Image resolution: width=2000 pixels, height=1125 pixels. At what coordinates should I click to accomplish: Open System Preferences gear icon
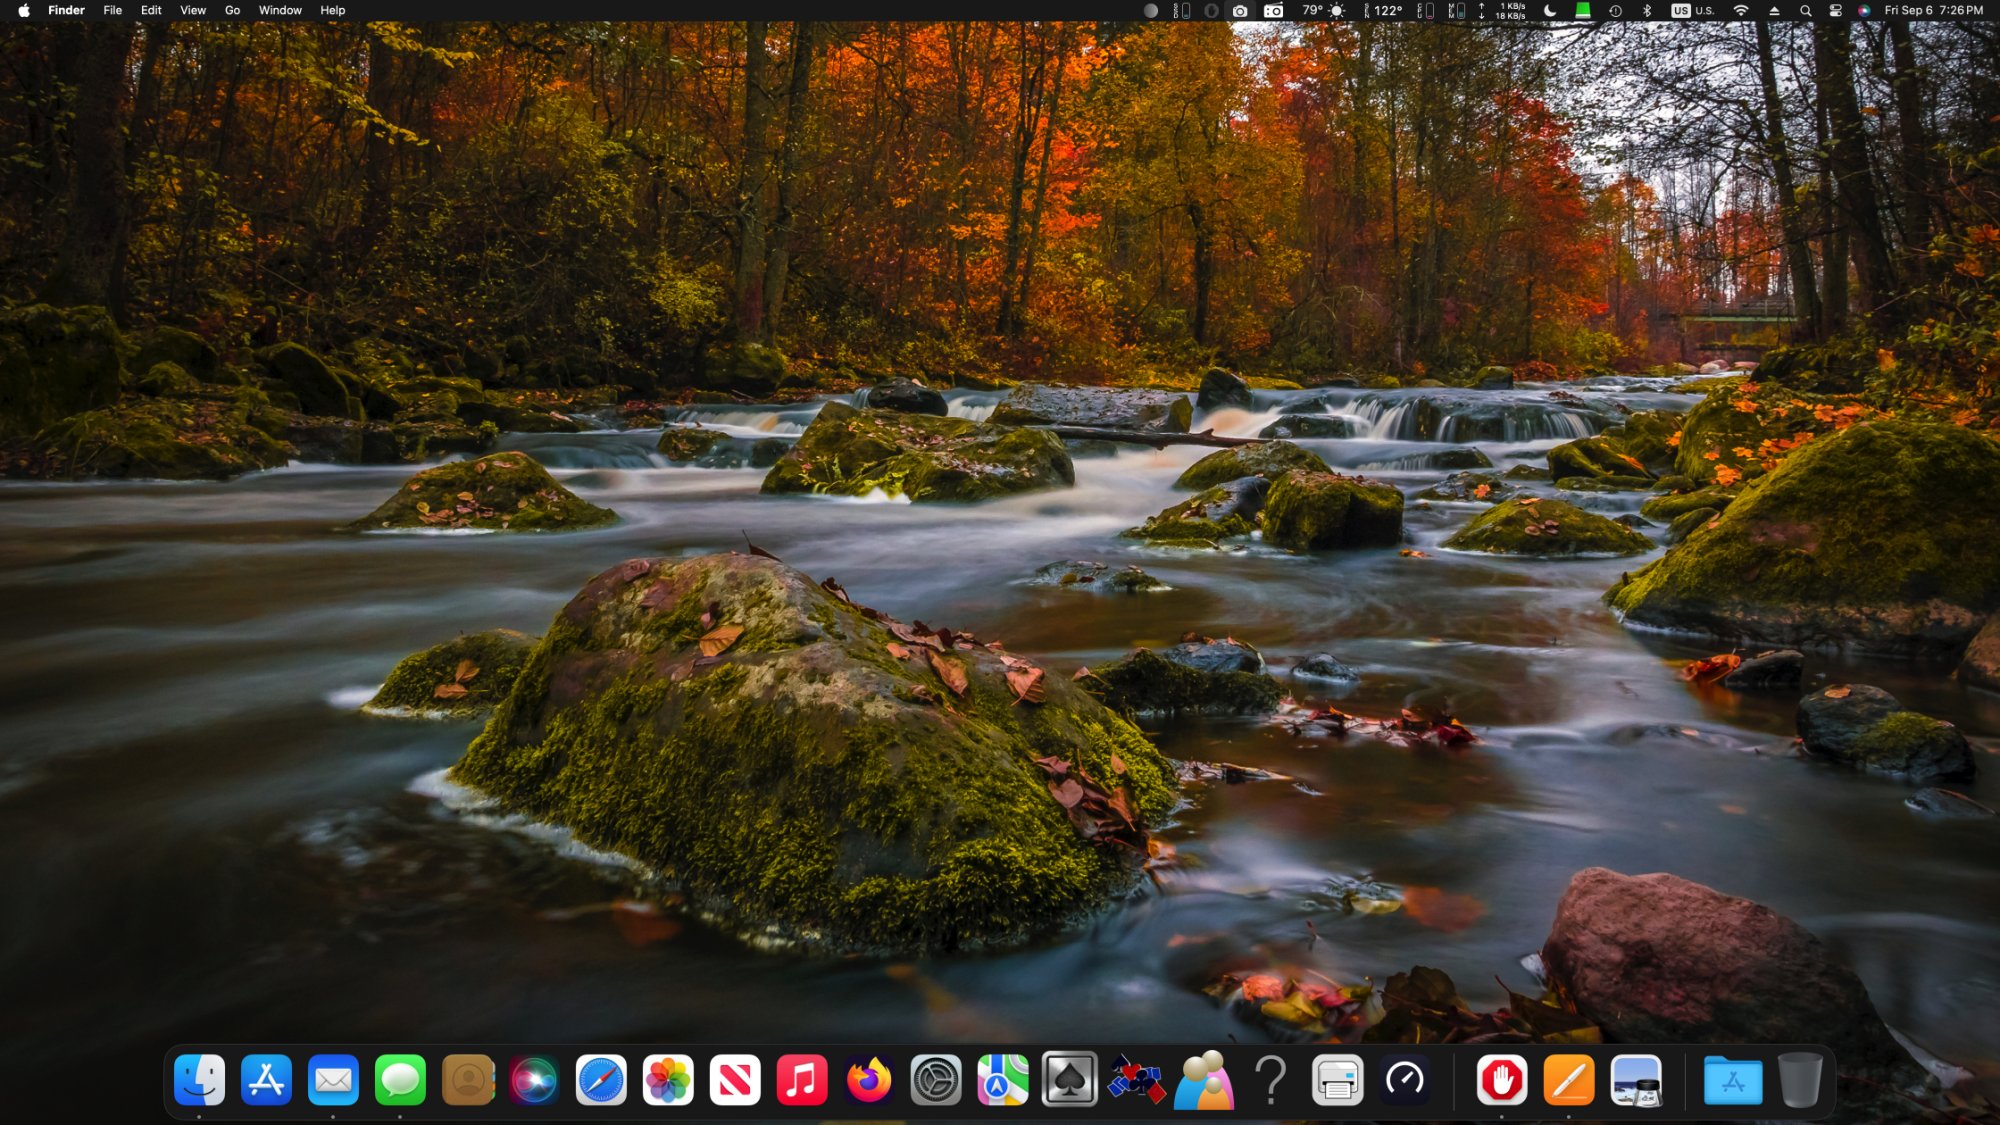tap(936, 1080)
